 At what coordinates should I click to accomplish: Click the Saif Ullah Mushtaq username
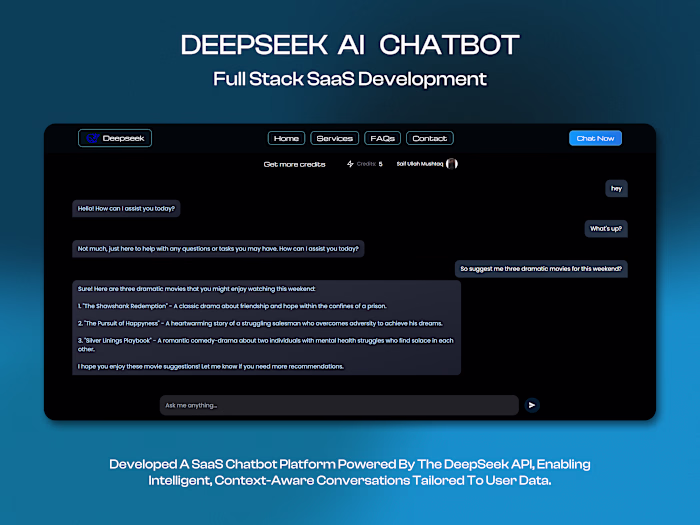tap(420, 164)
